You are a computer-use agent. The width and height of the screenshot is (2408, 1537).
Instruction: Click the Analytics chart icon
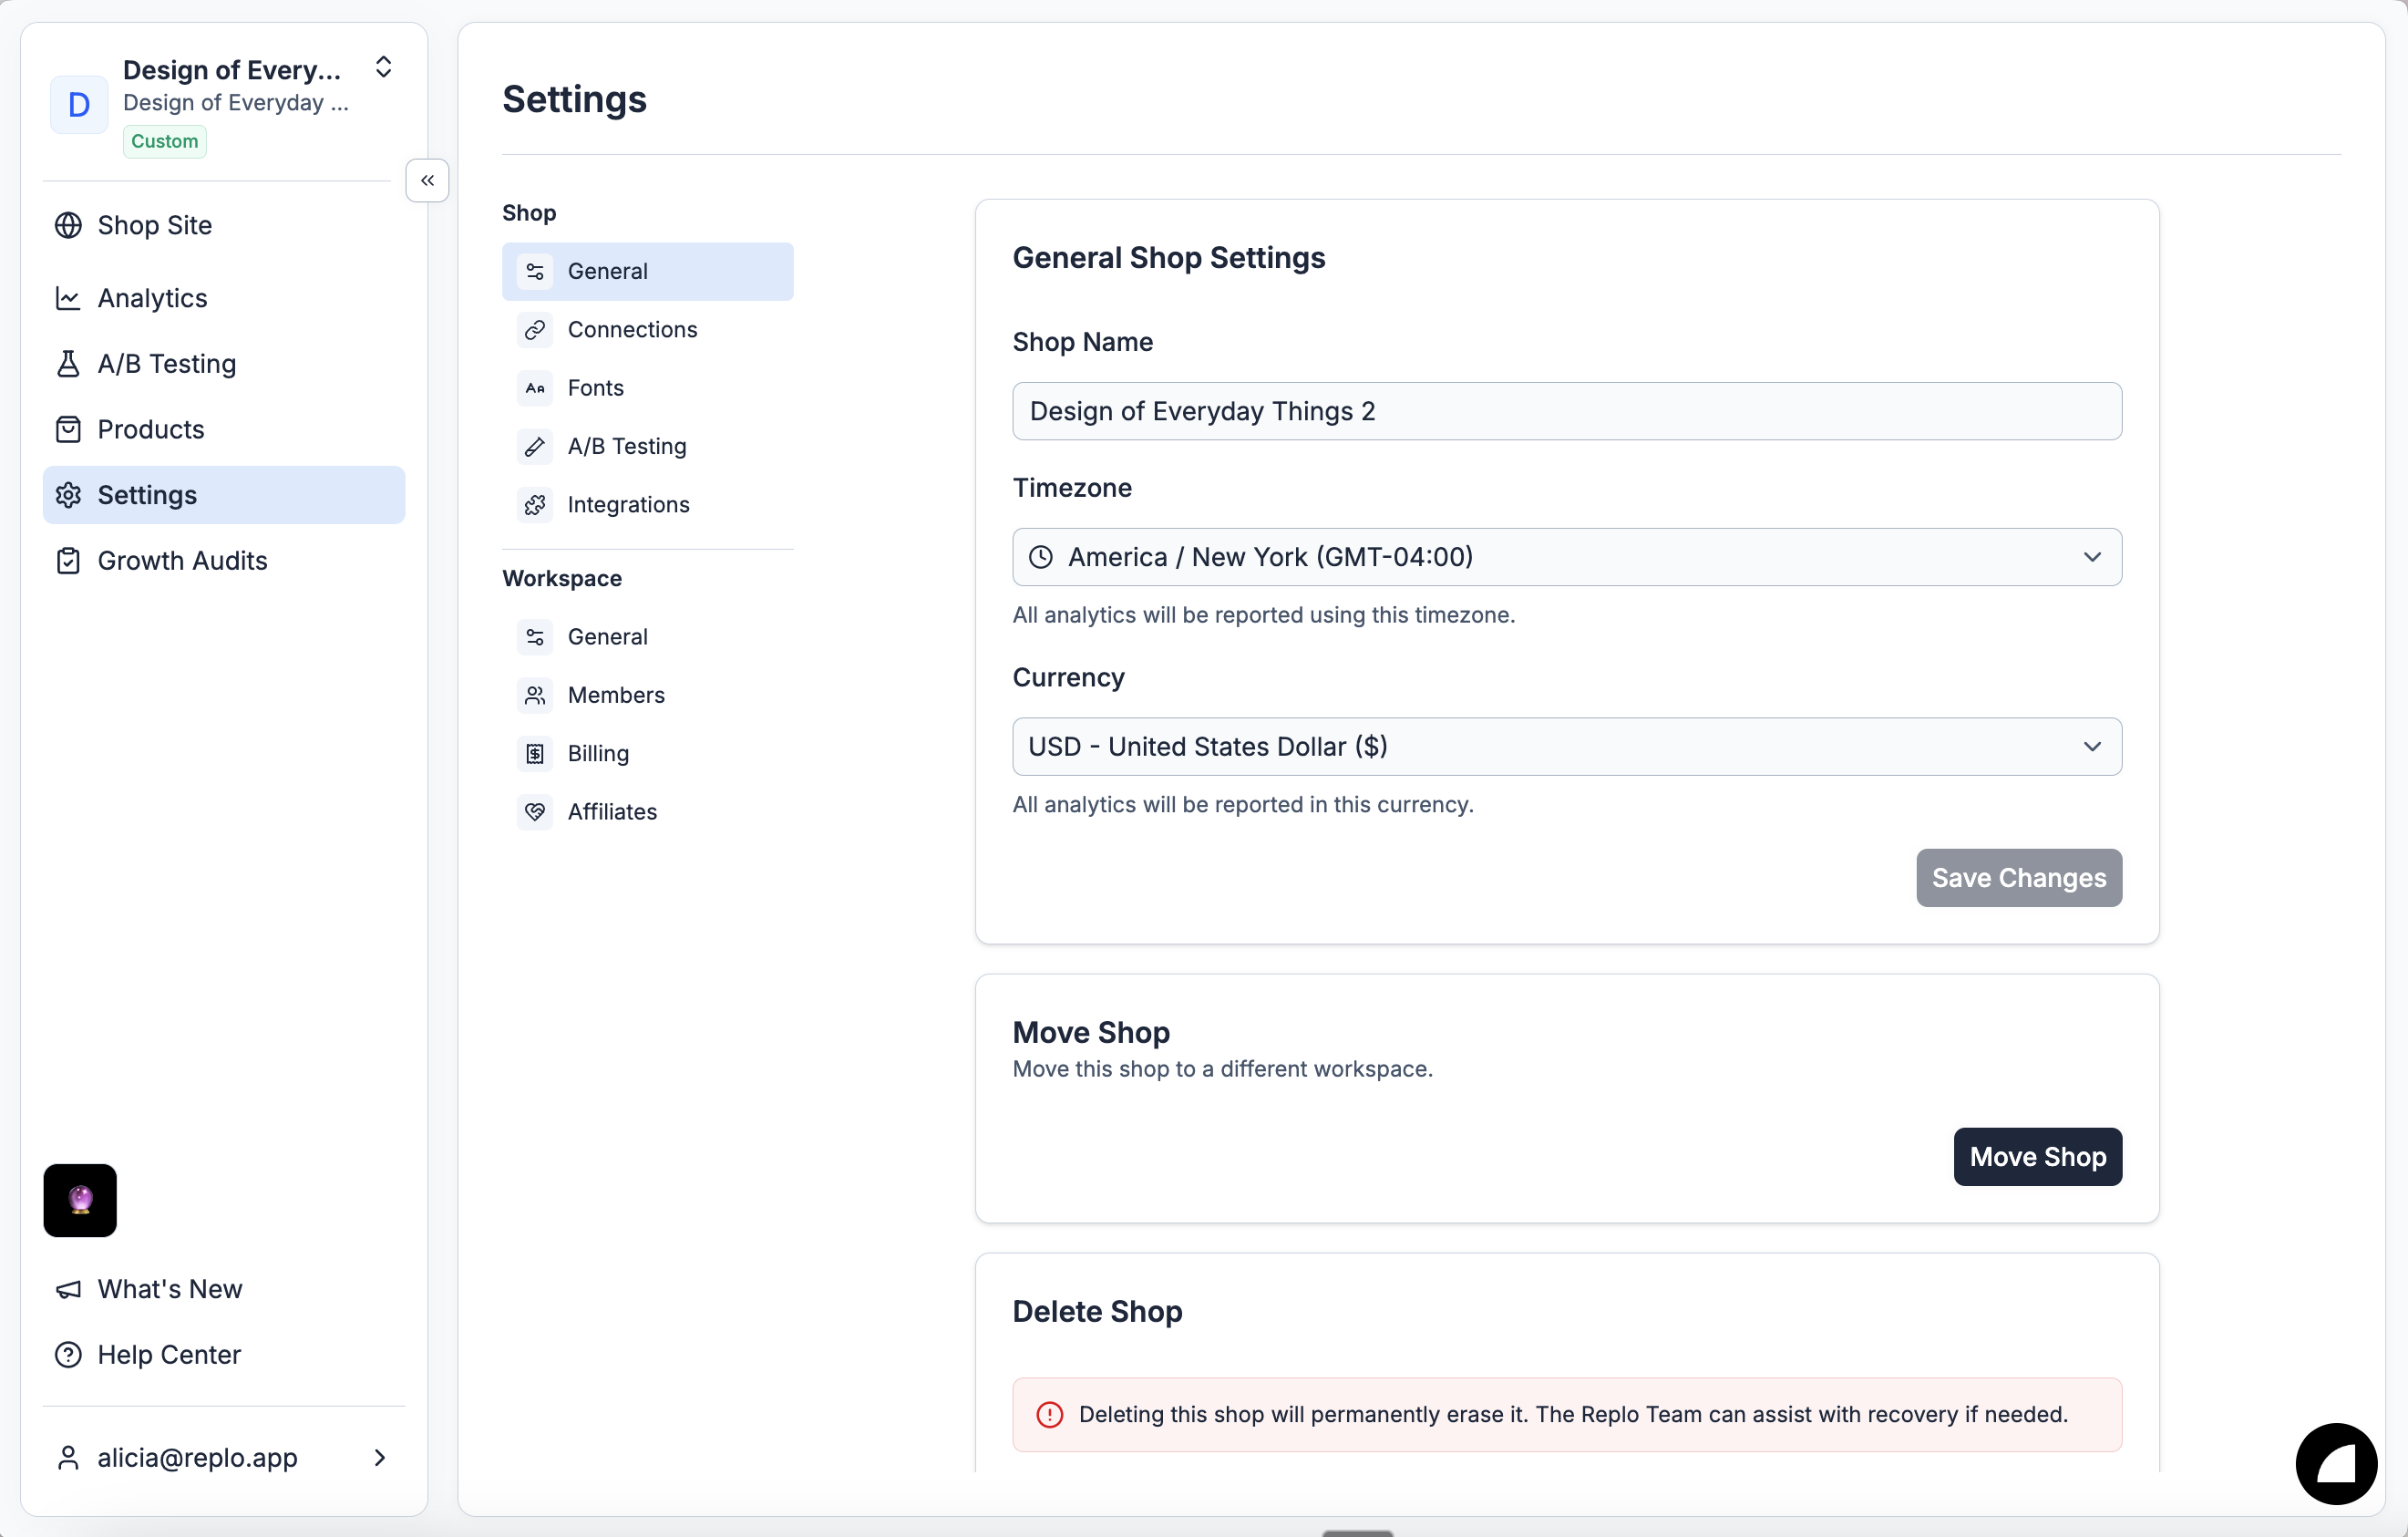tap(68, 298)
